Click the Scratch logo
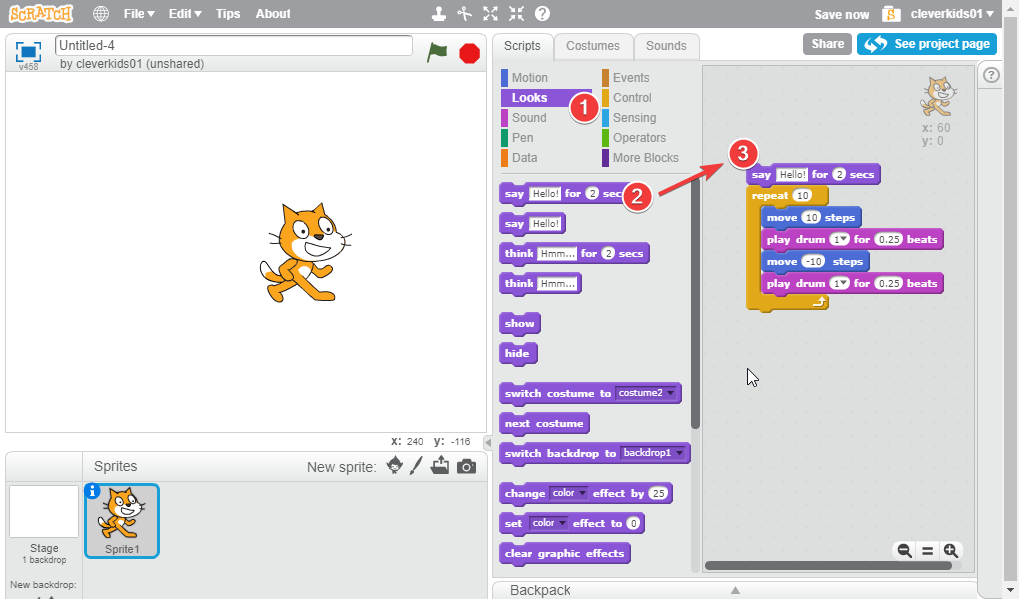Image resolution: width=1019 pixels, height=599 pixels. [41, 14]
